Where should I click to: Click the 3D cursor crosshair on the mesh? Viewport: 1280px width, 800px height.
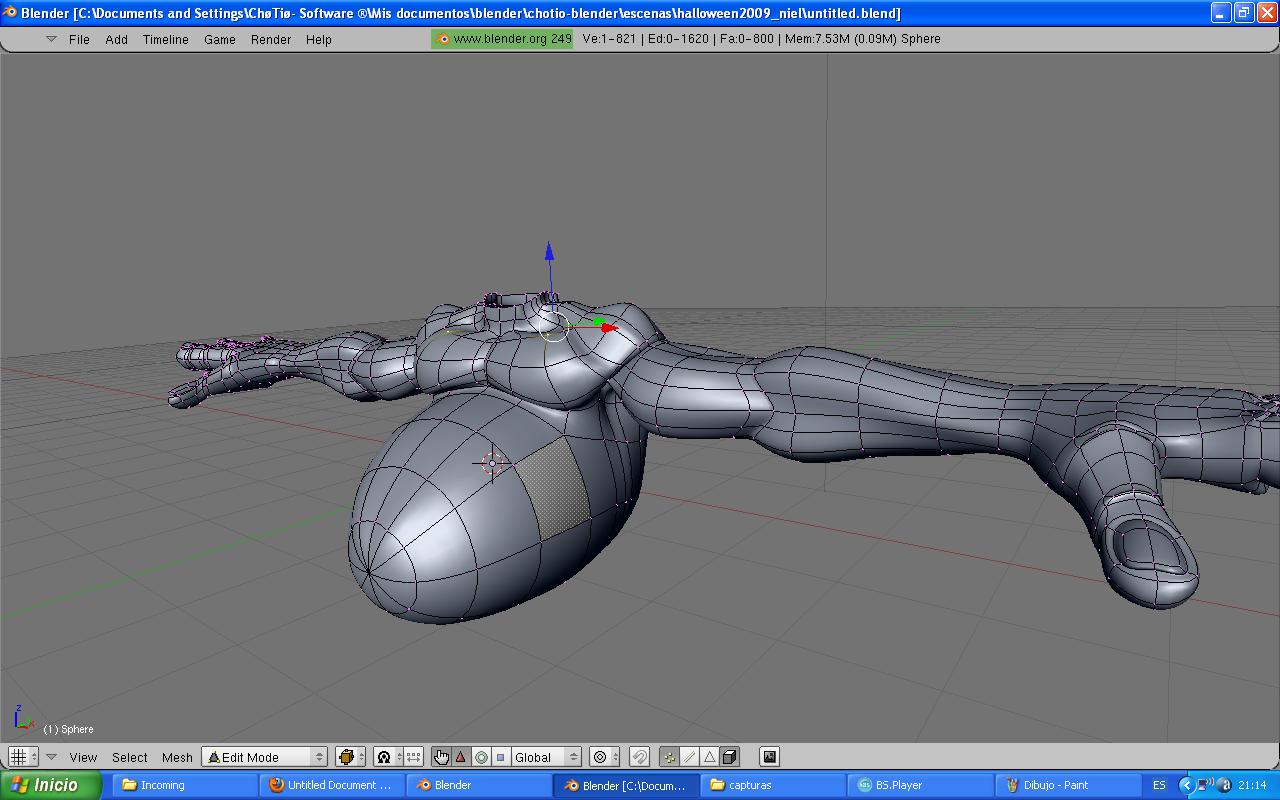point(492,463)
